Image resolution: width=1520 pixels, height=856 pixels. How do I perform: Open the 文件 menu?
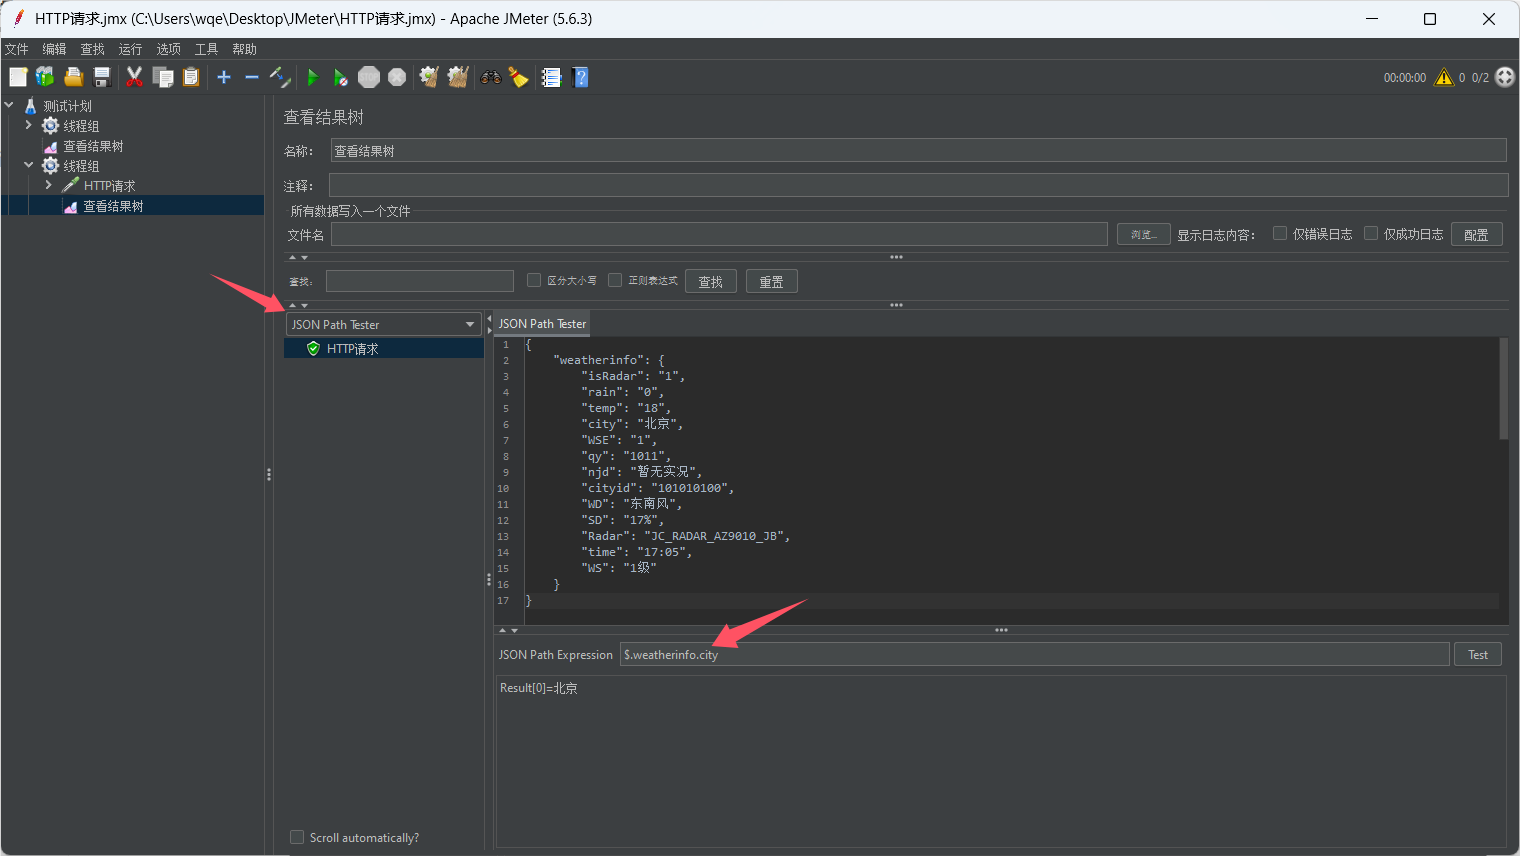tap(16, 49)
